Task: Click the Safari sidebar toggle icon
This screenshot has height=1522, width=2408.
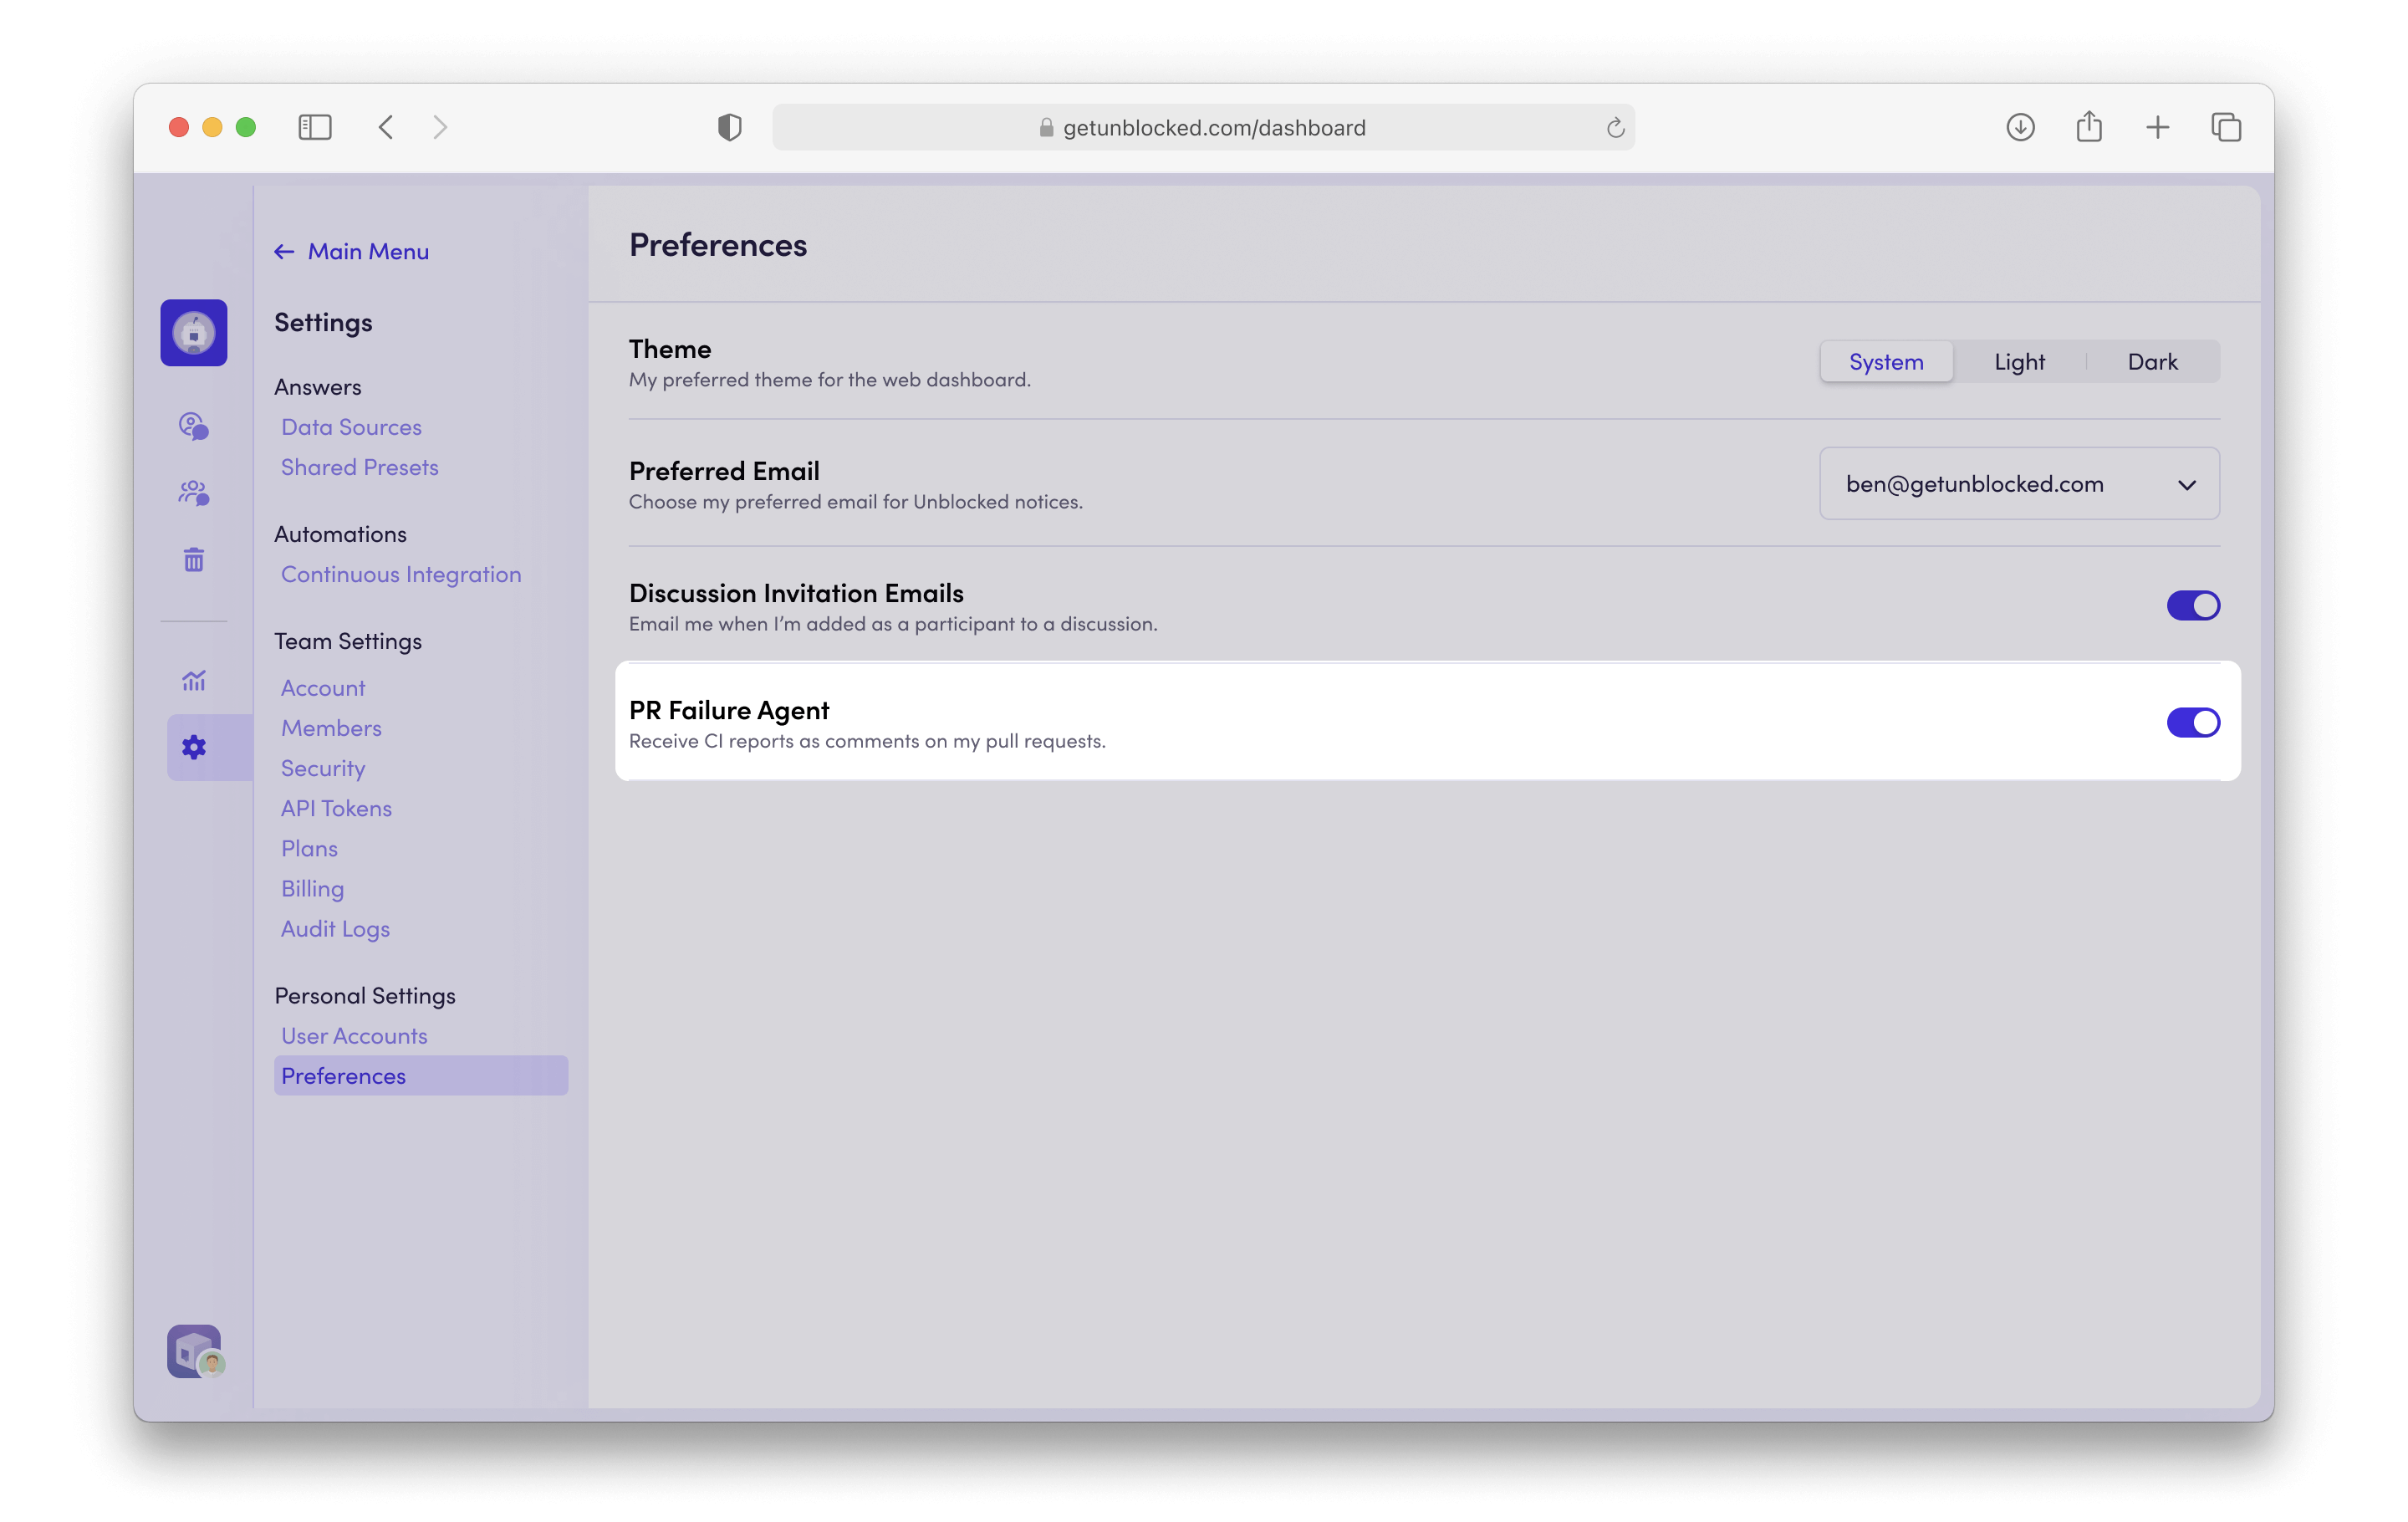Action: 315,127
